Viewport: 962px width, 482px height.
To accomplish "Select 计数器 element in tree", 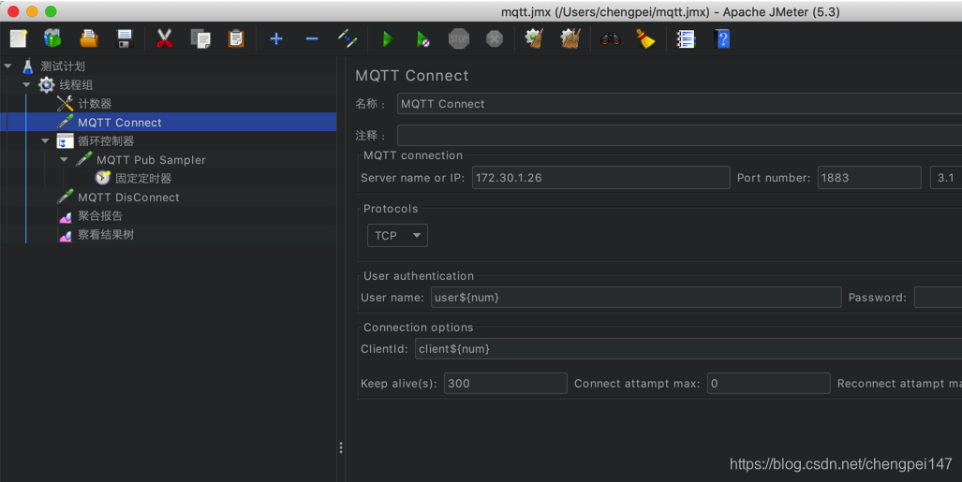I will tap(94, 104).
